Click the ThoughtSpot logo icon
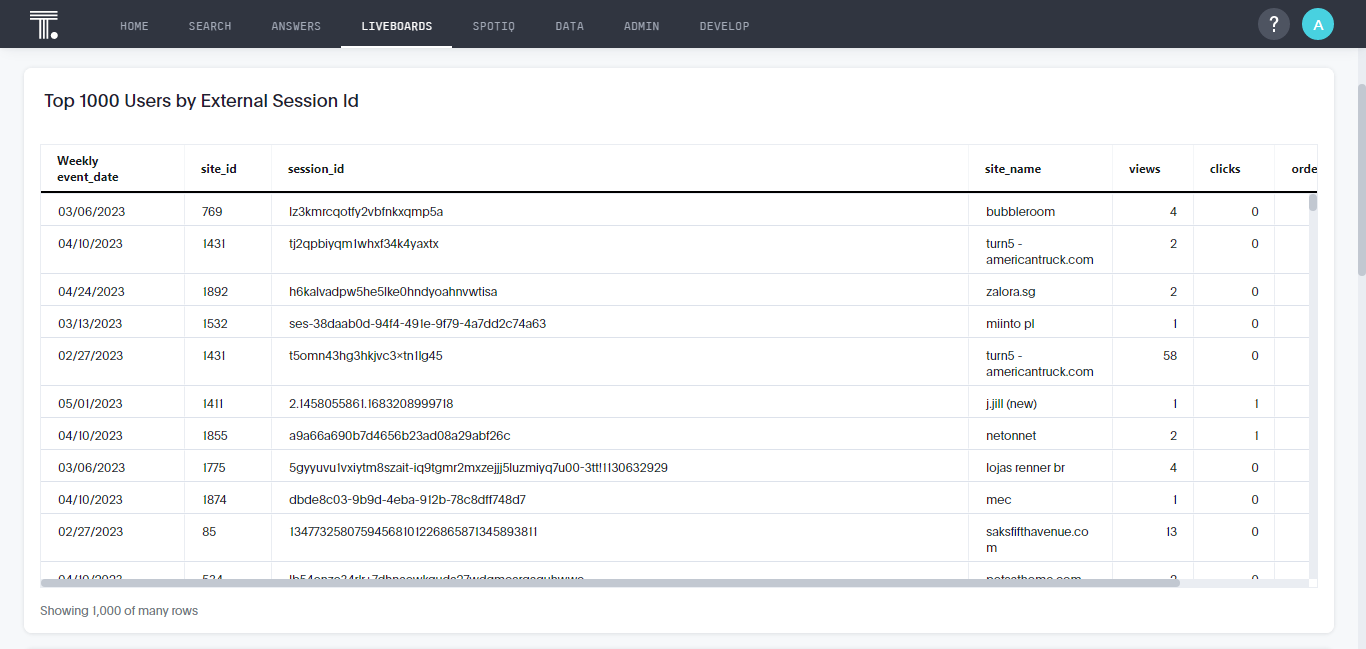1366x649 pixels. click(43, 25)
